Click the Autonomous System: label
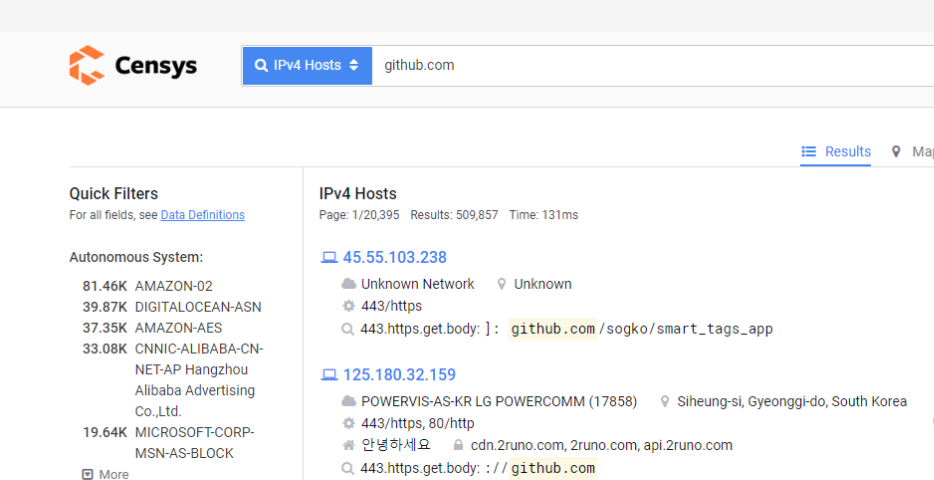Screen dimensions: 934x480 tap(136, 257)
